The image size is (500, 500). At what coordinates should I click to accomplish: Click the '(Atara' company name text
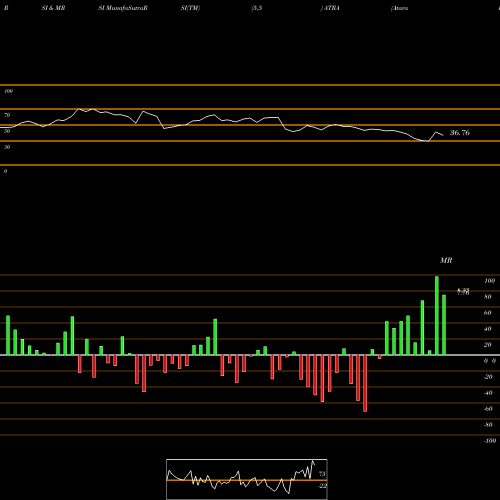(x=400, y=8)
